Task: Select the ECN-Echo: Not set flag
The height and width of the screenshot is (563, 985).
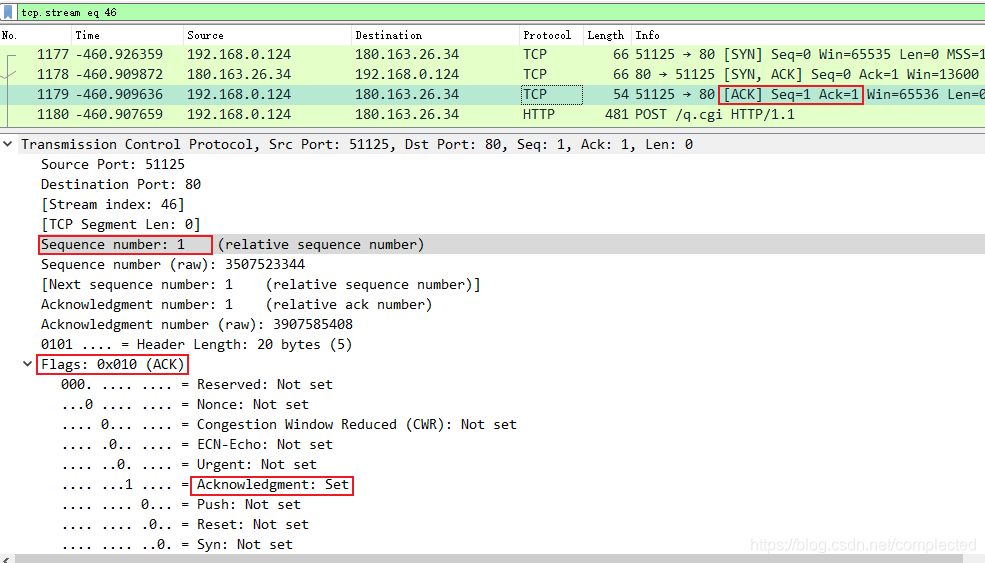Action: tap(197, 445)
